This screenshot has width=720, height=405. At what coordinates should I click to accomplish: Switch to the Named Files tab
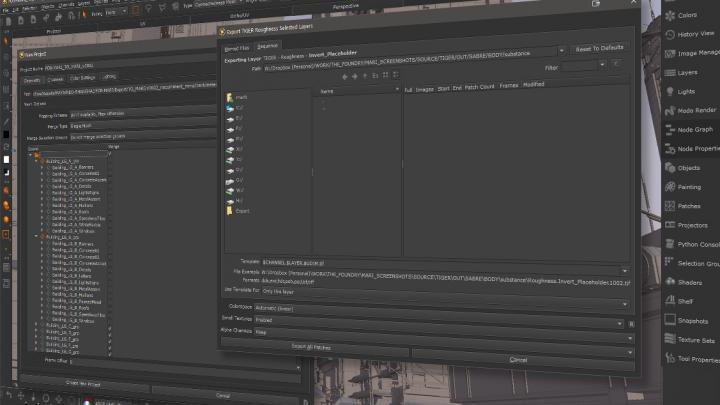tap(235, 46)
